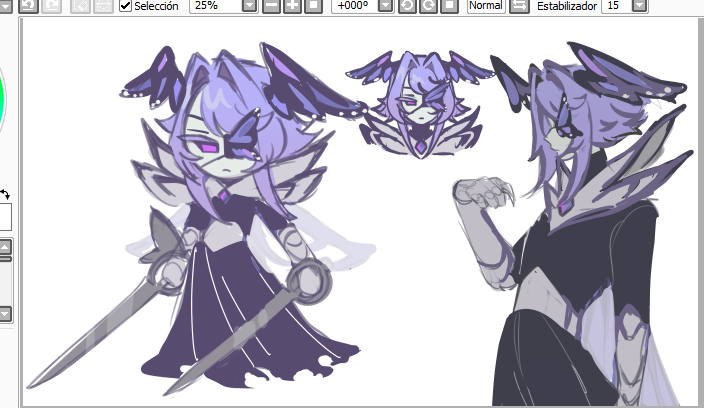The image size is (704, 408).
Task: Click the white color swatch box
Action: coord(5,217)
